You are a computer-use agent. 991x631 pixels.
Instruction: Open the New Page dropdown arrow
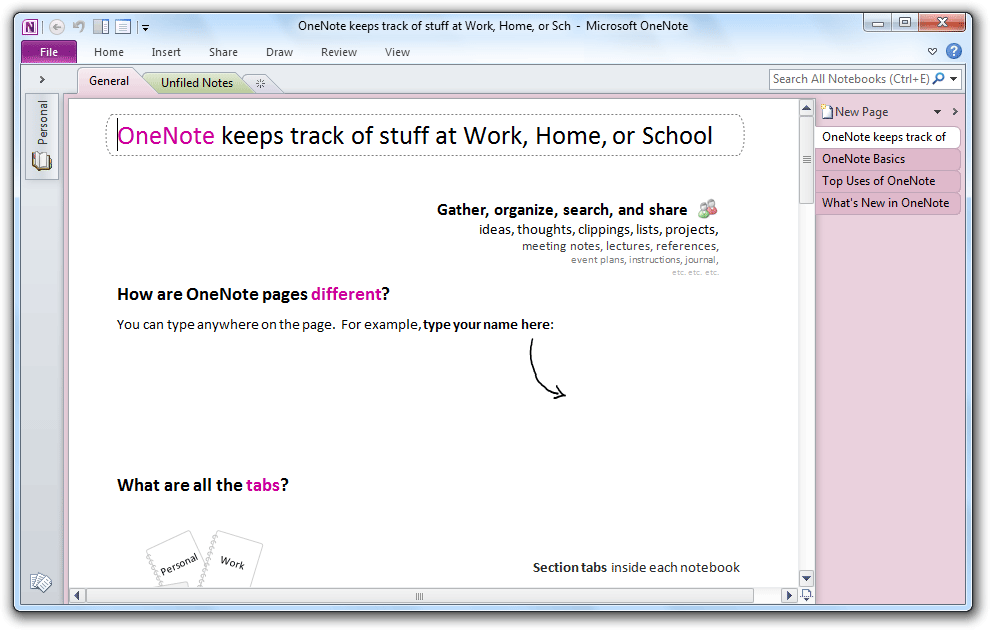[937, 112]
